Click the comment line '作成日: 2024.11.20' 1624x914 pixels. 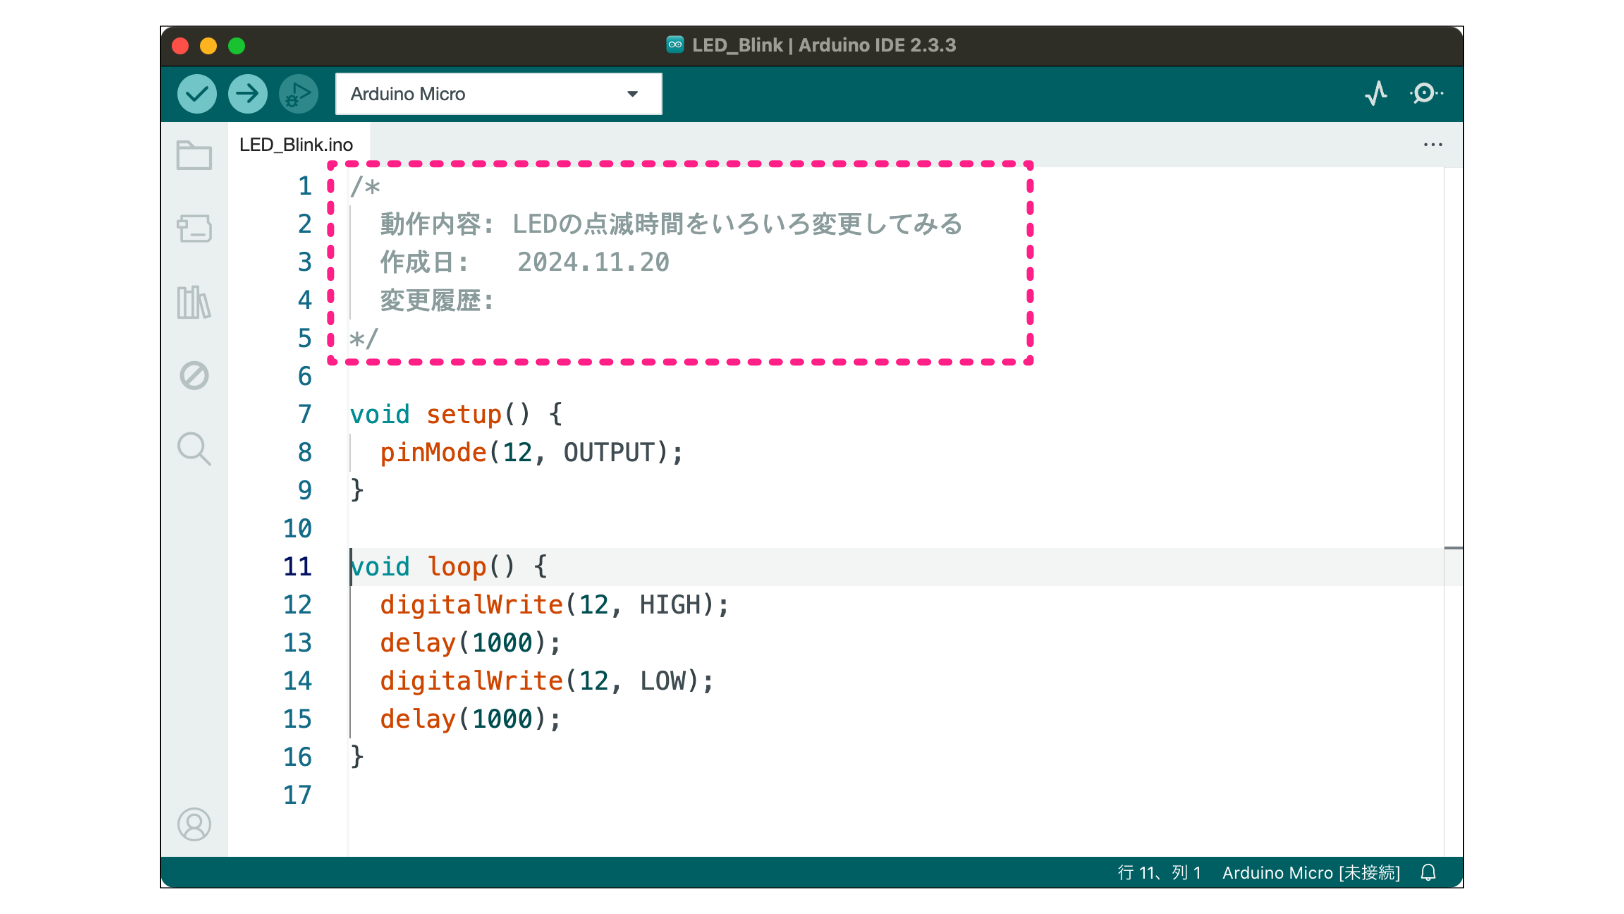pyautogui.click(x=524, y=262)
